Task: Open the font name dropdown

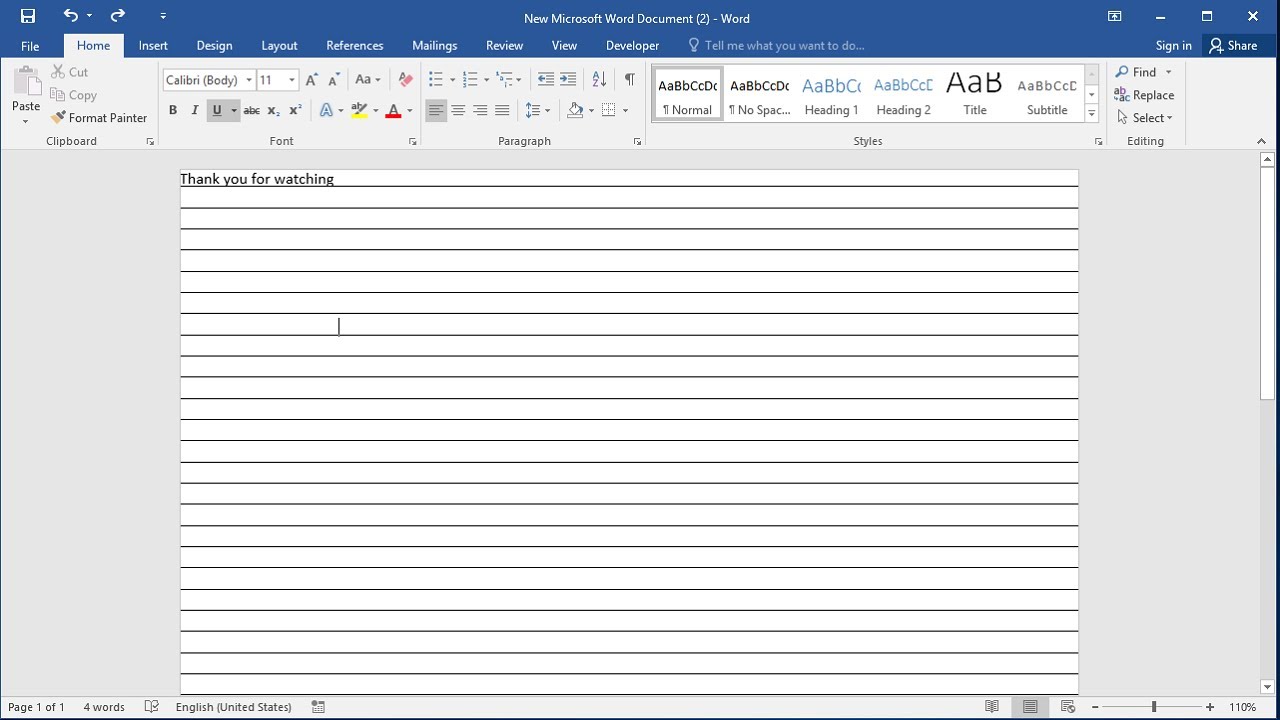Action: click(x=249, y=80)
